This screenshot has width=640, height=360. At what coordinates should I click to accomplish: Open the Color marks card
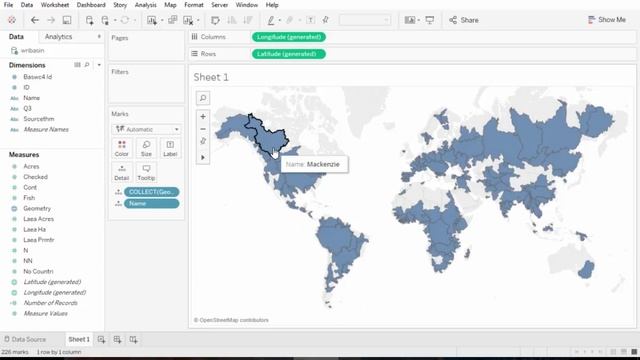point(122,149)
